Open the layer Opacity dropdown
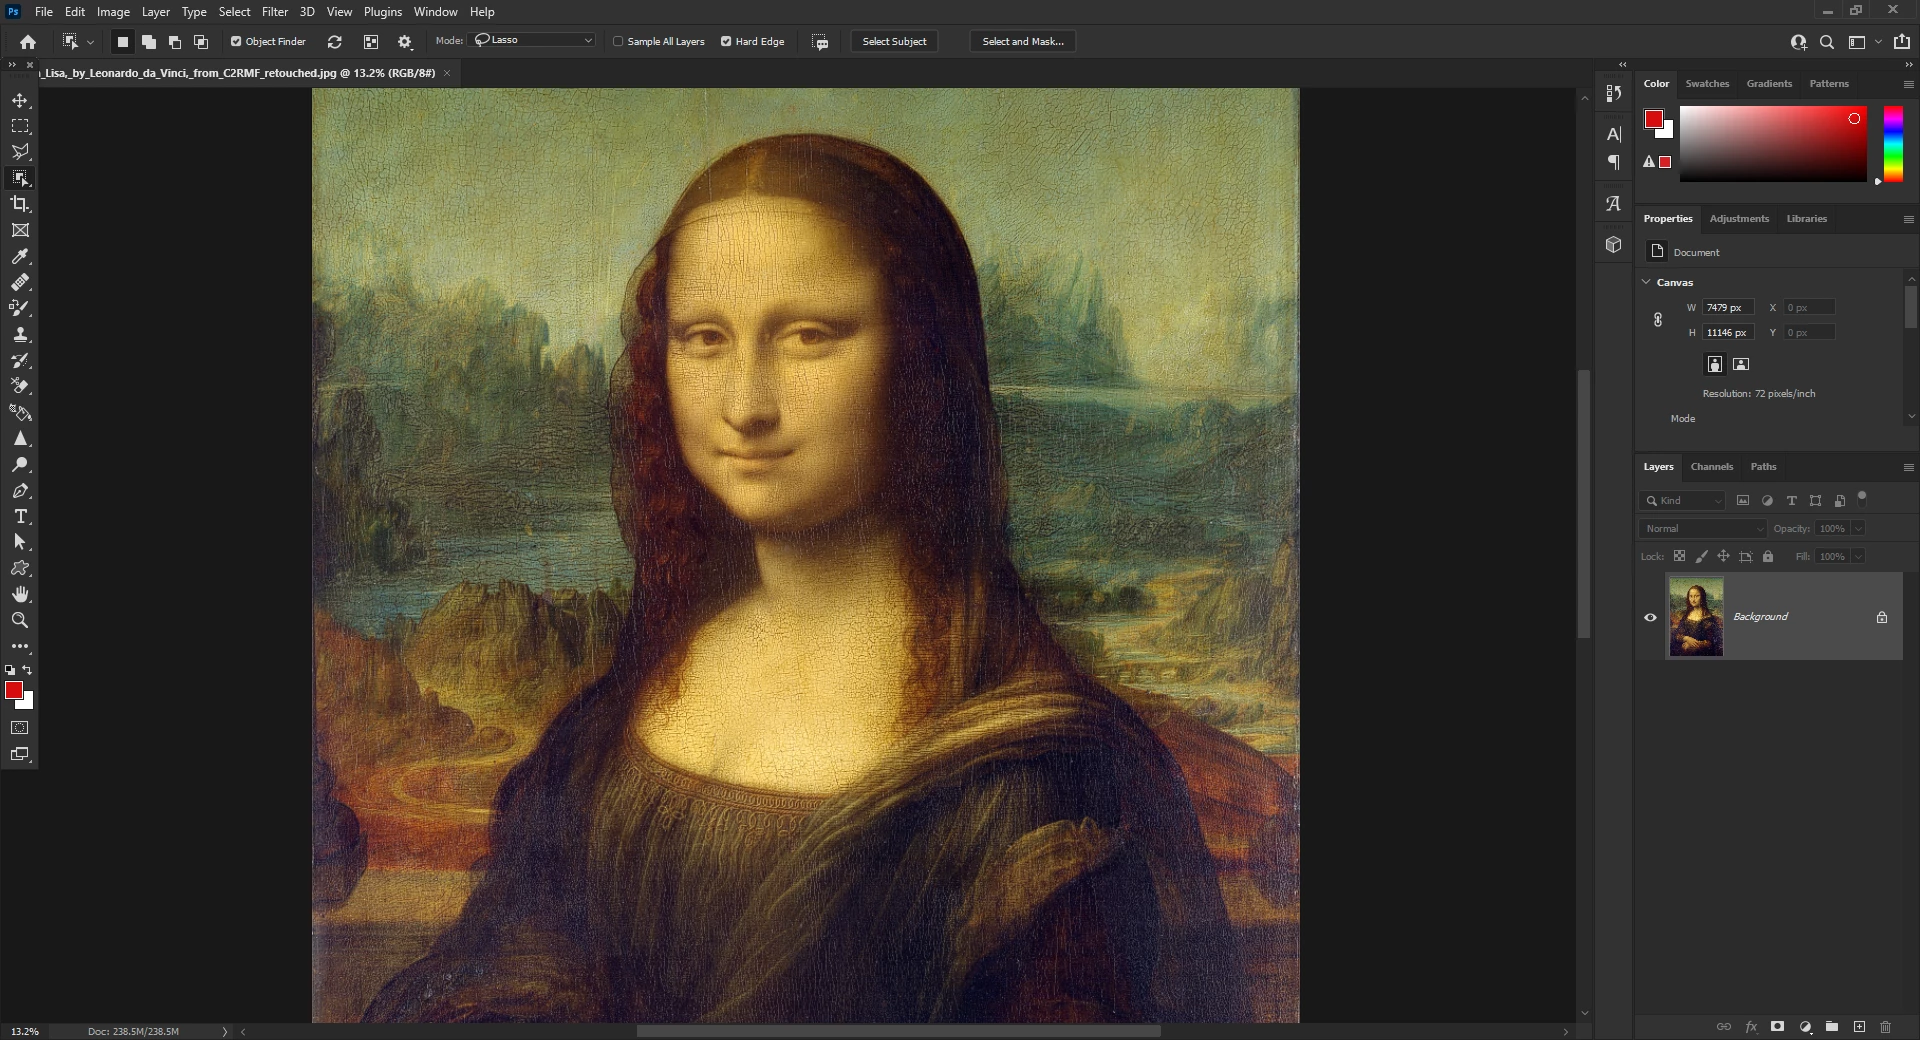This screenshot has width=1920, height=1040. coord(1858,528)
